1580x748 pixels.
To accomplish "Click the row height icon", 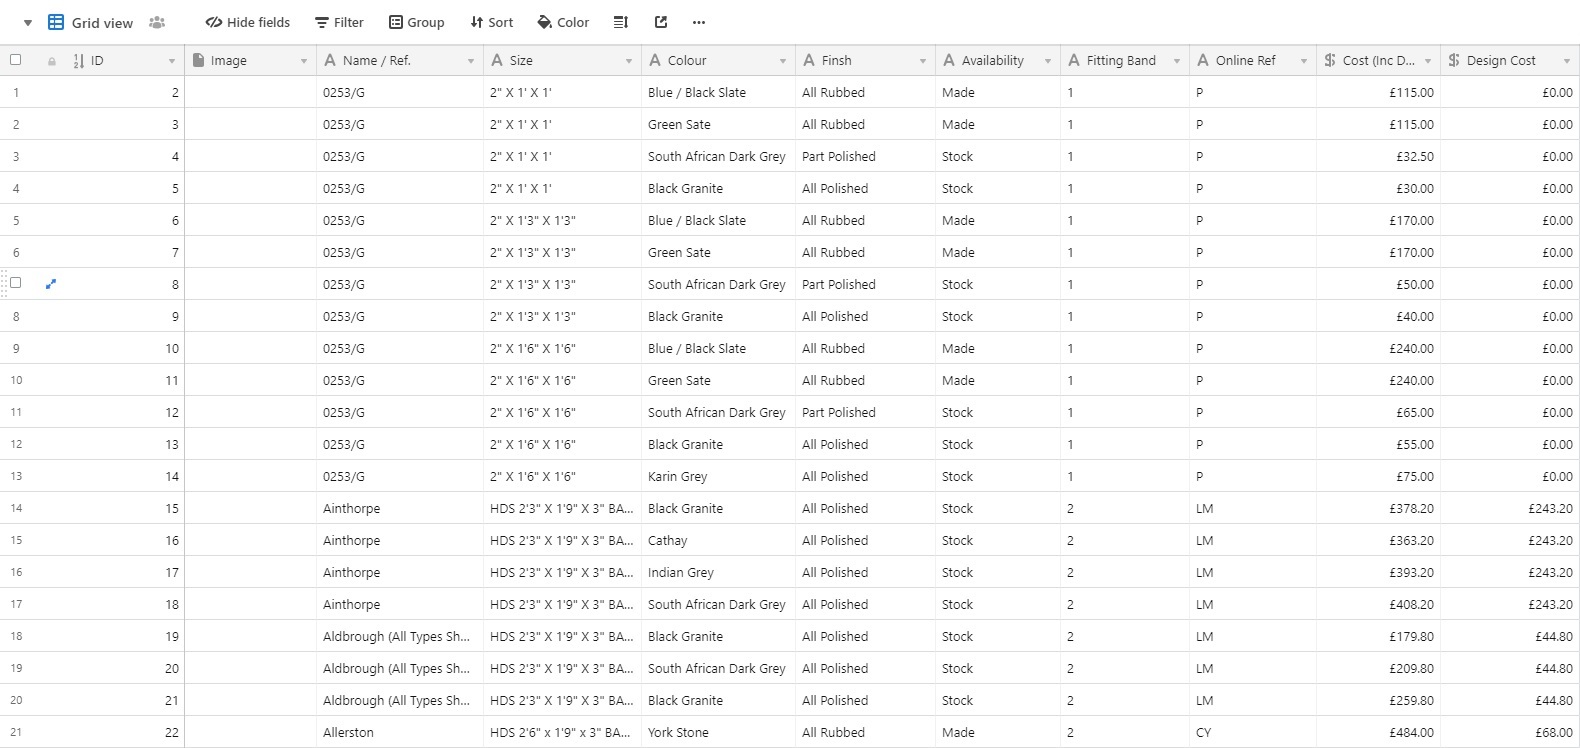I will point(621,22).
